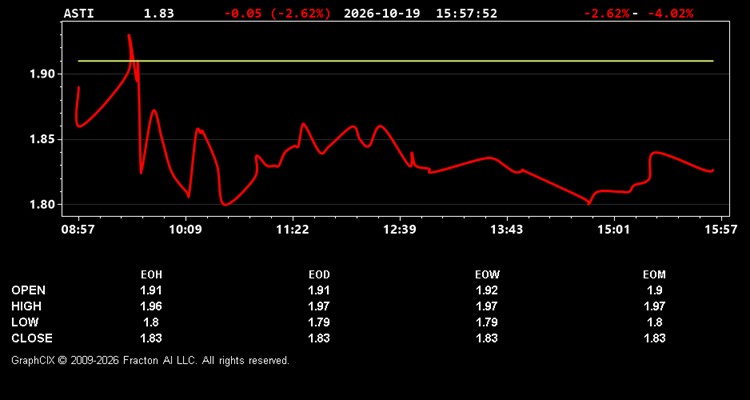Click the 15:01 time axis label

tap(614, 229)
